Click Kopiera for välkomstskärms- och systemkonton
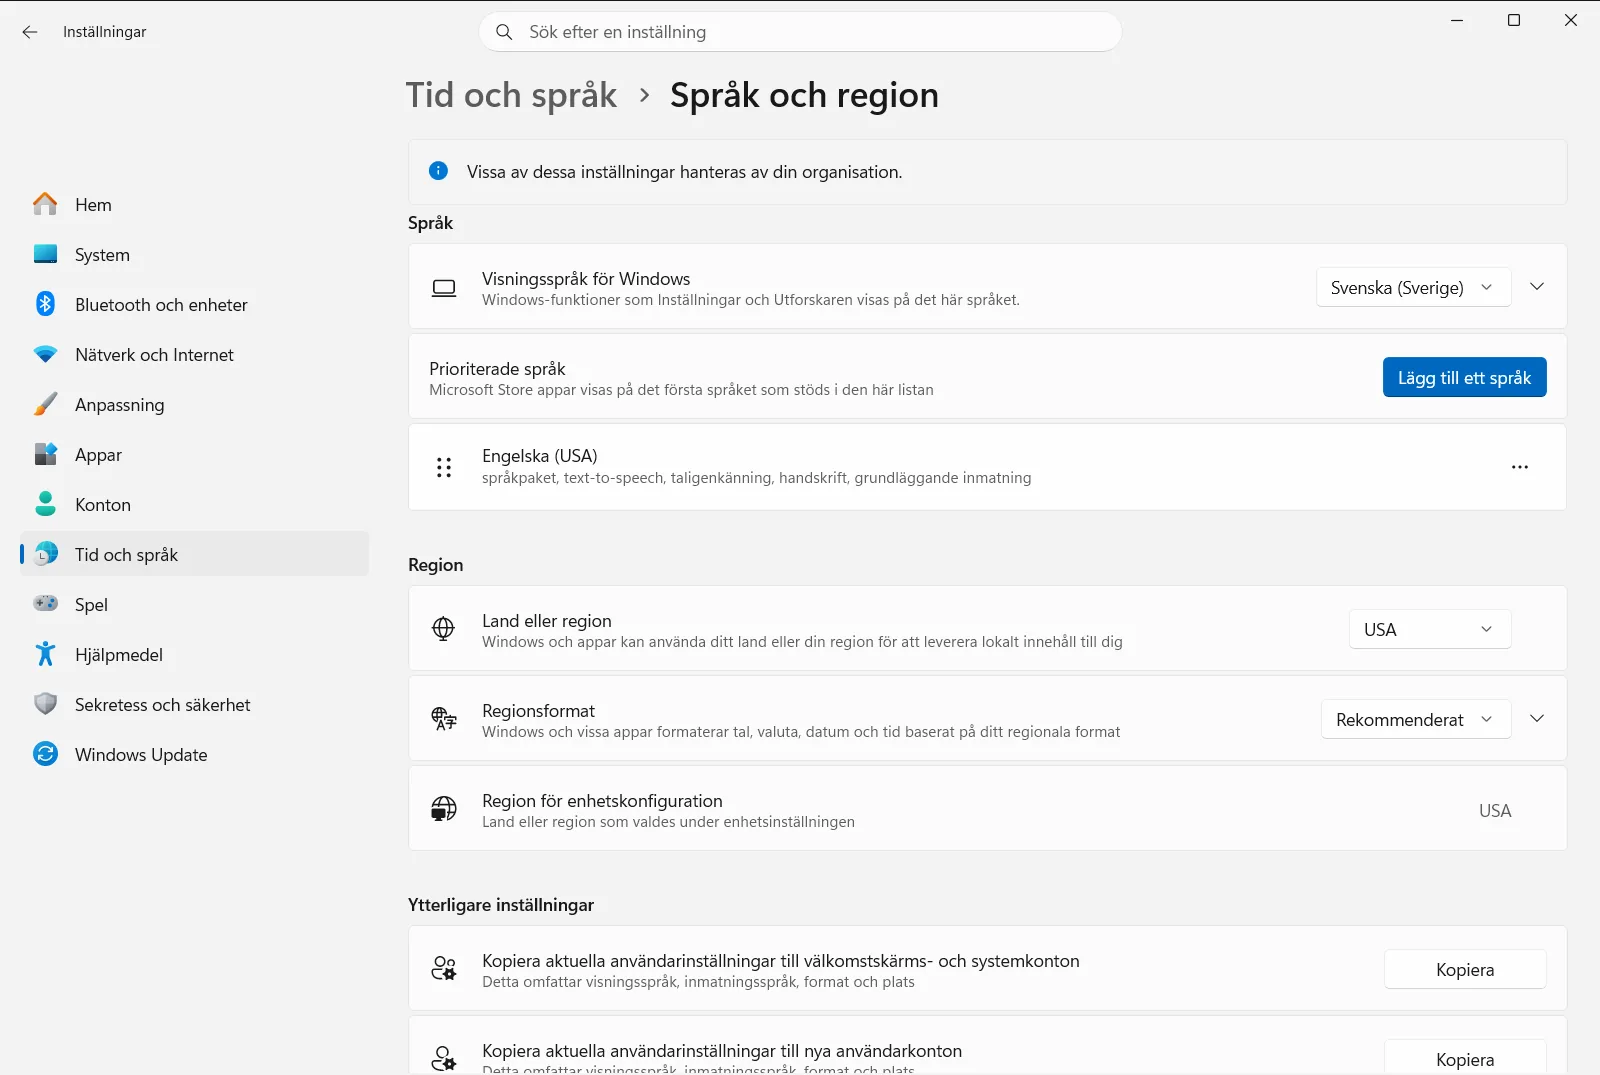The image size is (1600, 1075). pyautogui.click(x=1465, y=969)
